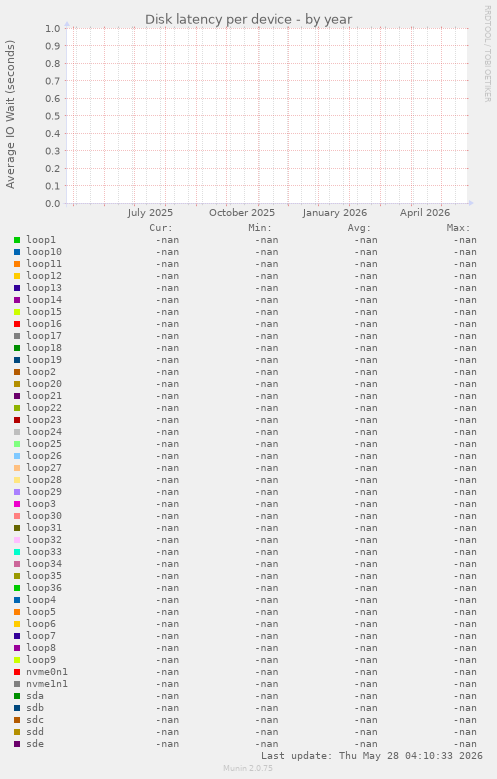Viewport: 497px width, 779px height.
Task: Click the Cur value '-nan' for loop1
Action: [167, 240]
